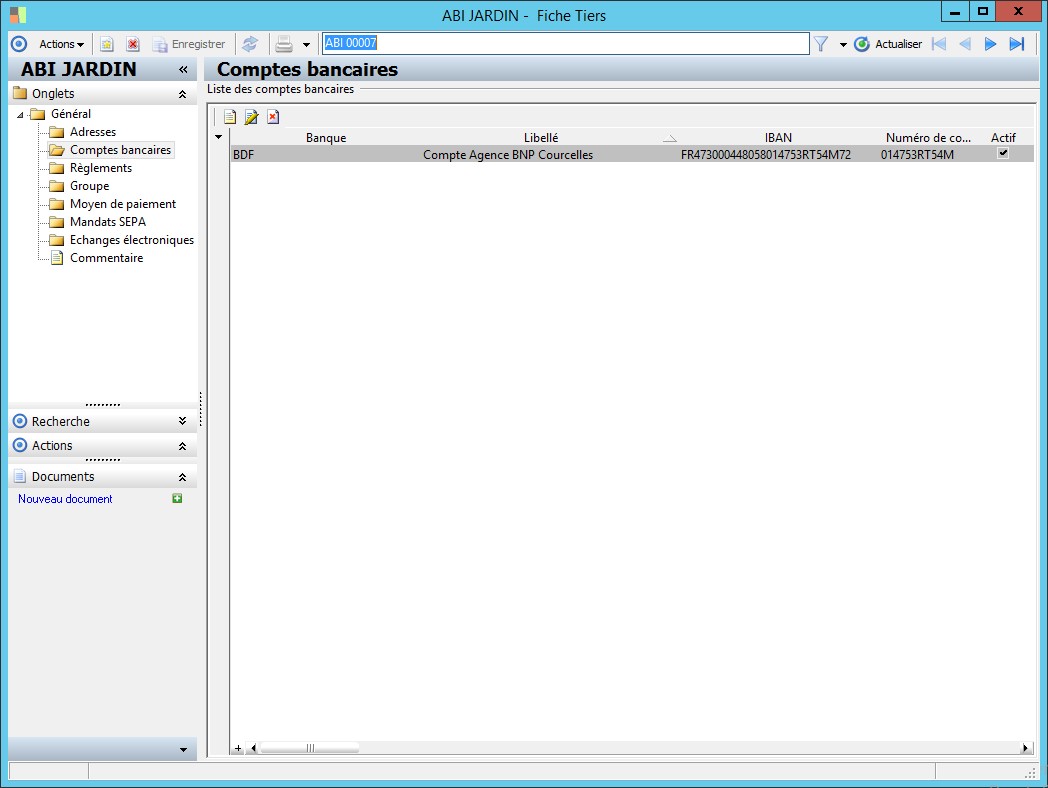This screenshot has width=1048, height=788.
Task: Click the delete record toolbar icon
Action: pos(133,44)
